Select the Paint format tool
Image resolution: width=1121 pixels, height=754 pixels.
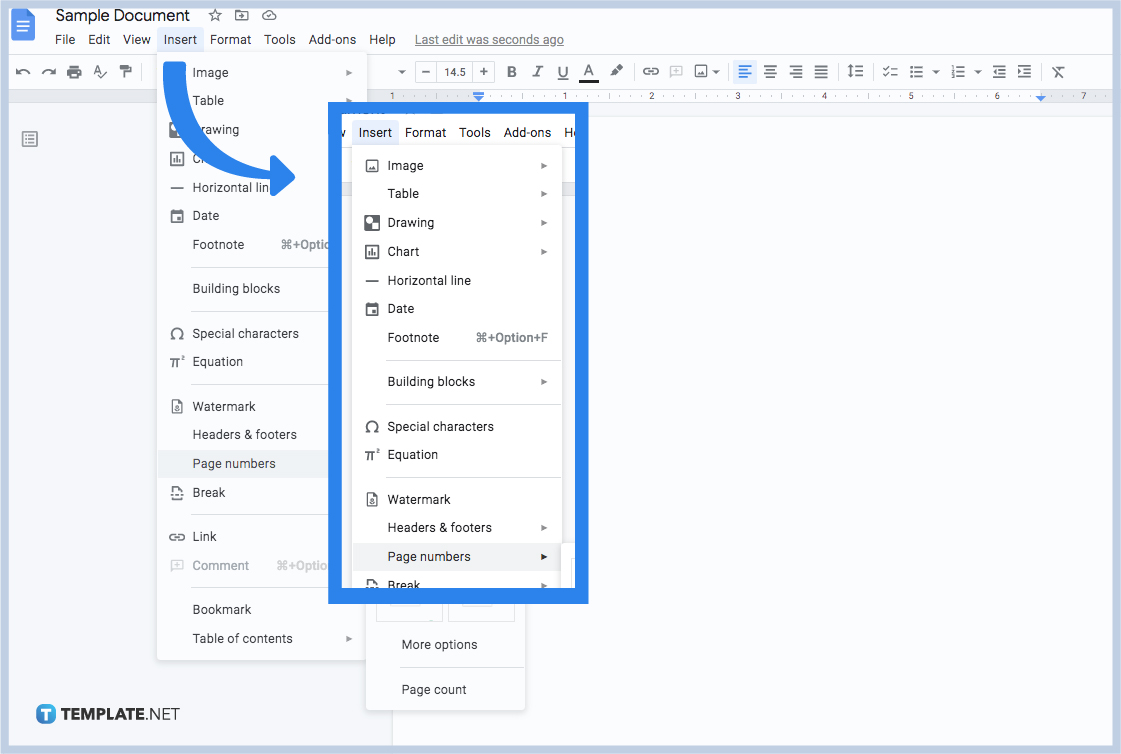click(x=125, y=71)
